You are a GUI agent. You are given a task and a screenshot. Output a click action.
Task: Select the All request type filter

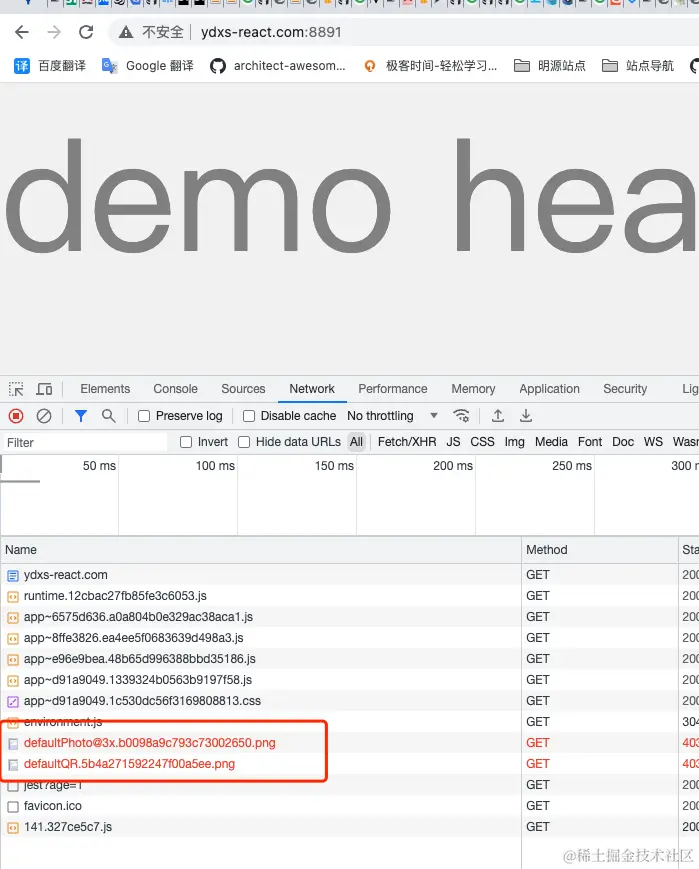click(356, 442)
